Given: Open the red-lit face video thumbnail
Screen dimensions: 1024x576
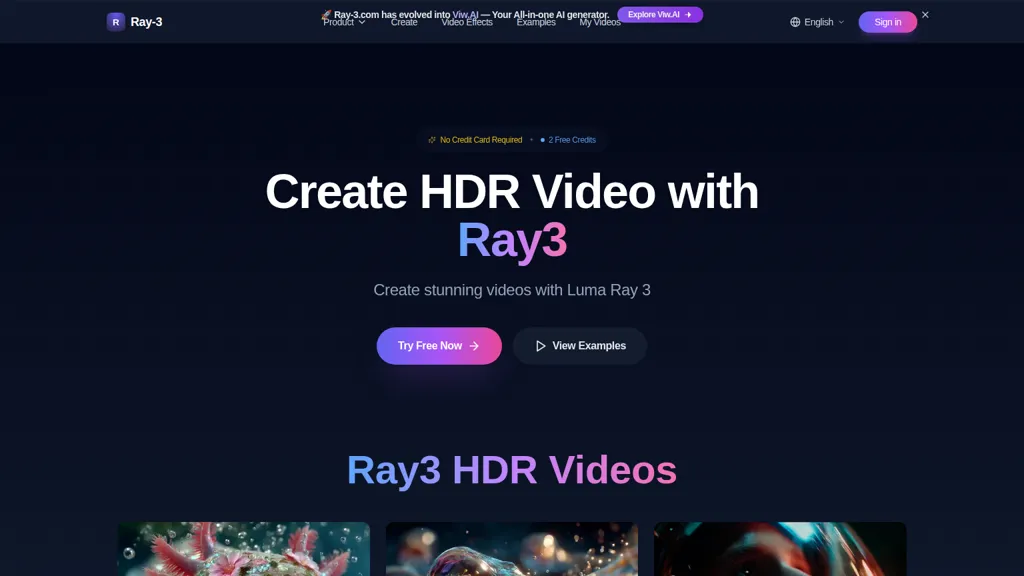Looking at the screenshot, I should (x=780, y=549).
